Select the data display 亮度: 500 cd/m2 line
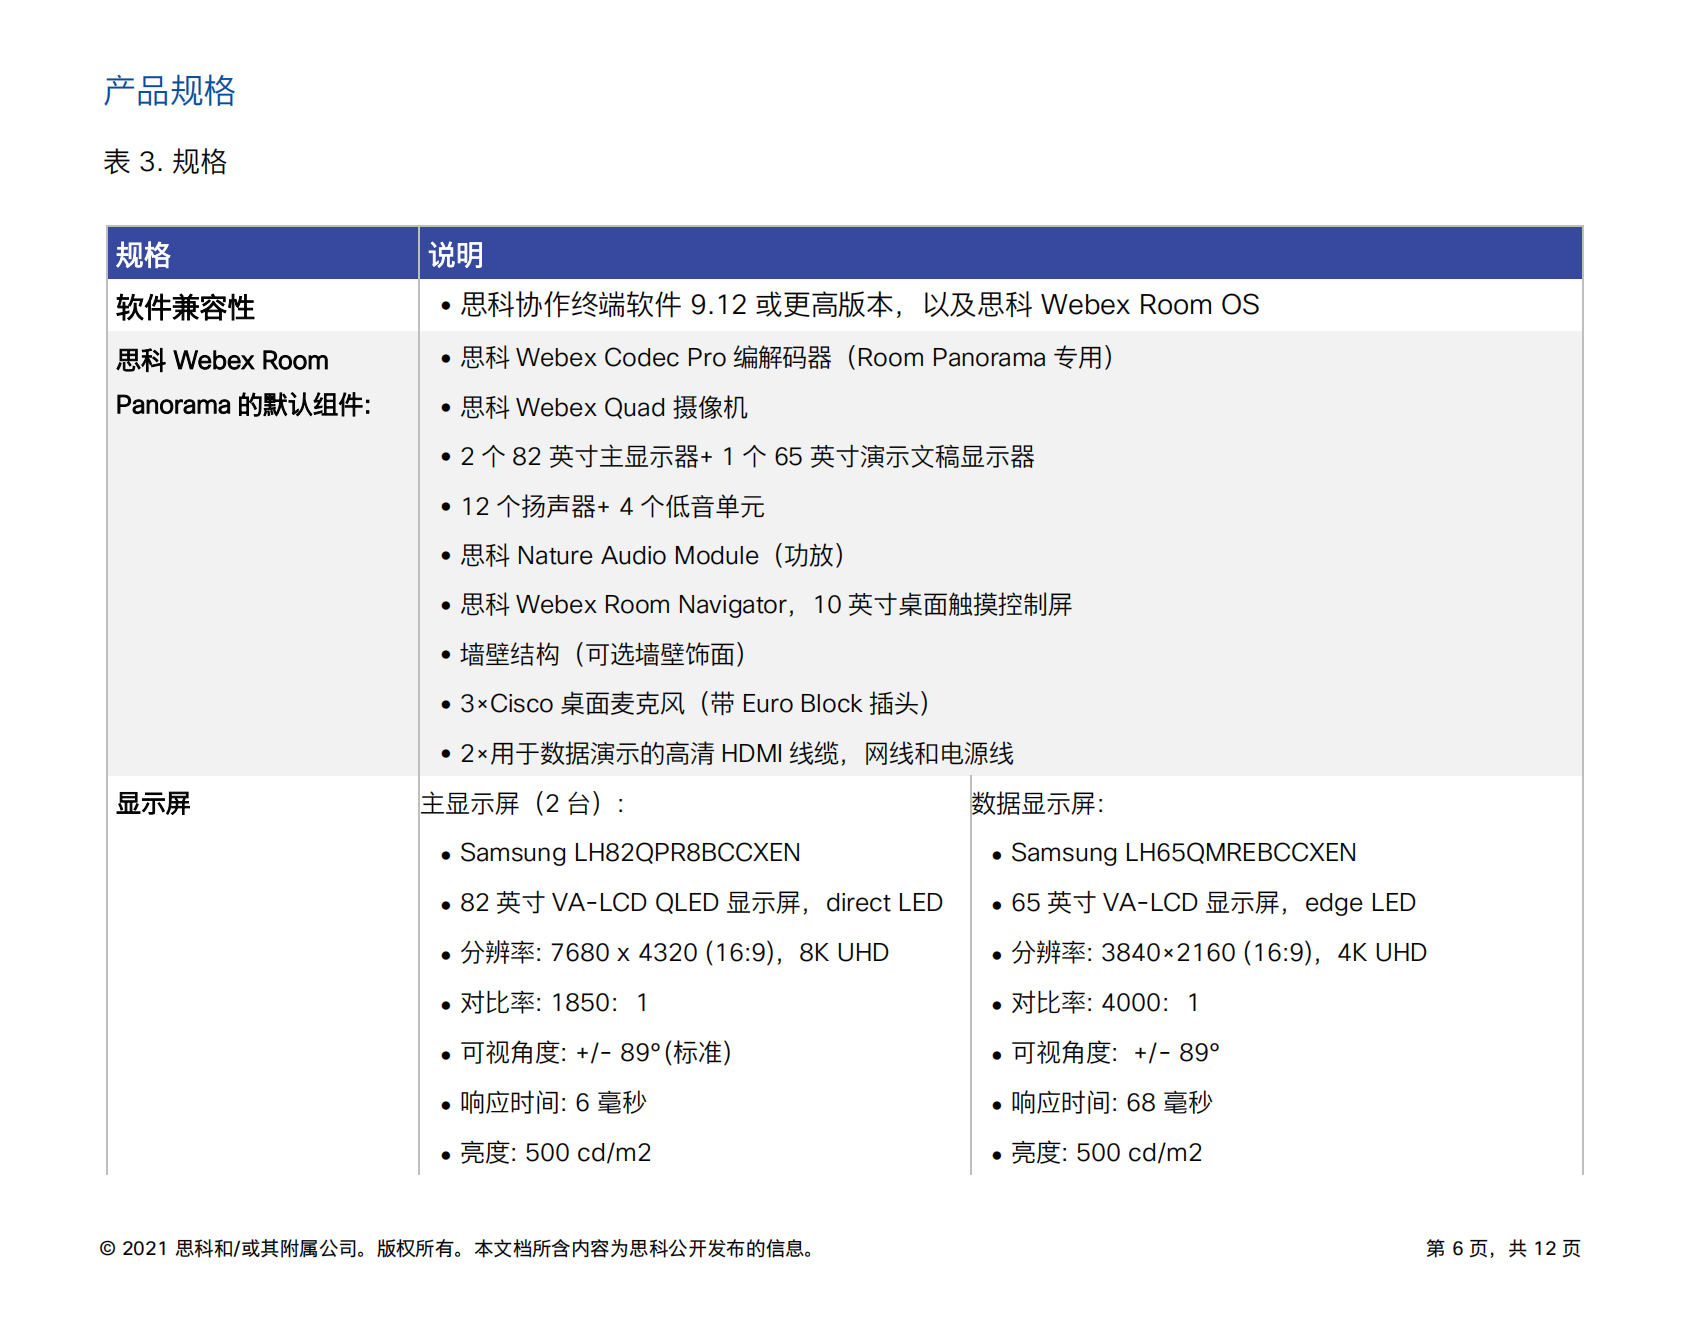Screen dimensions: 1700x1339 point(1106,1153)
